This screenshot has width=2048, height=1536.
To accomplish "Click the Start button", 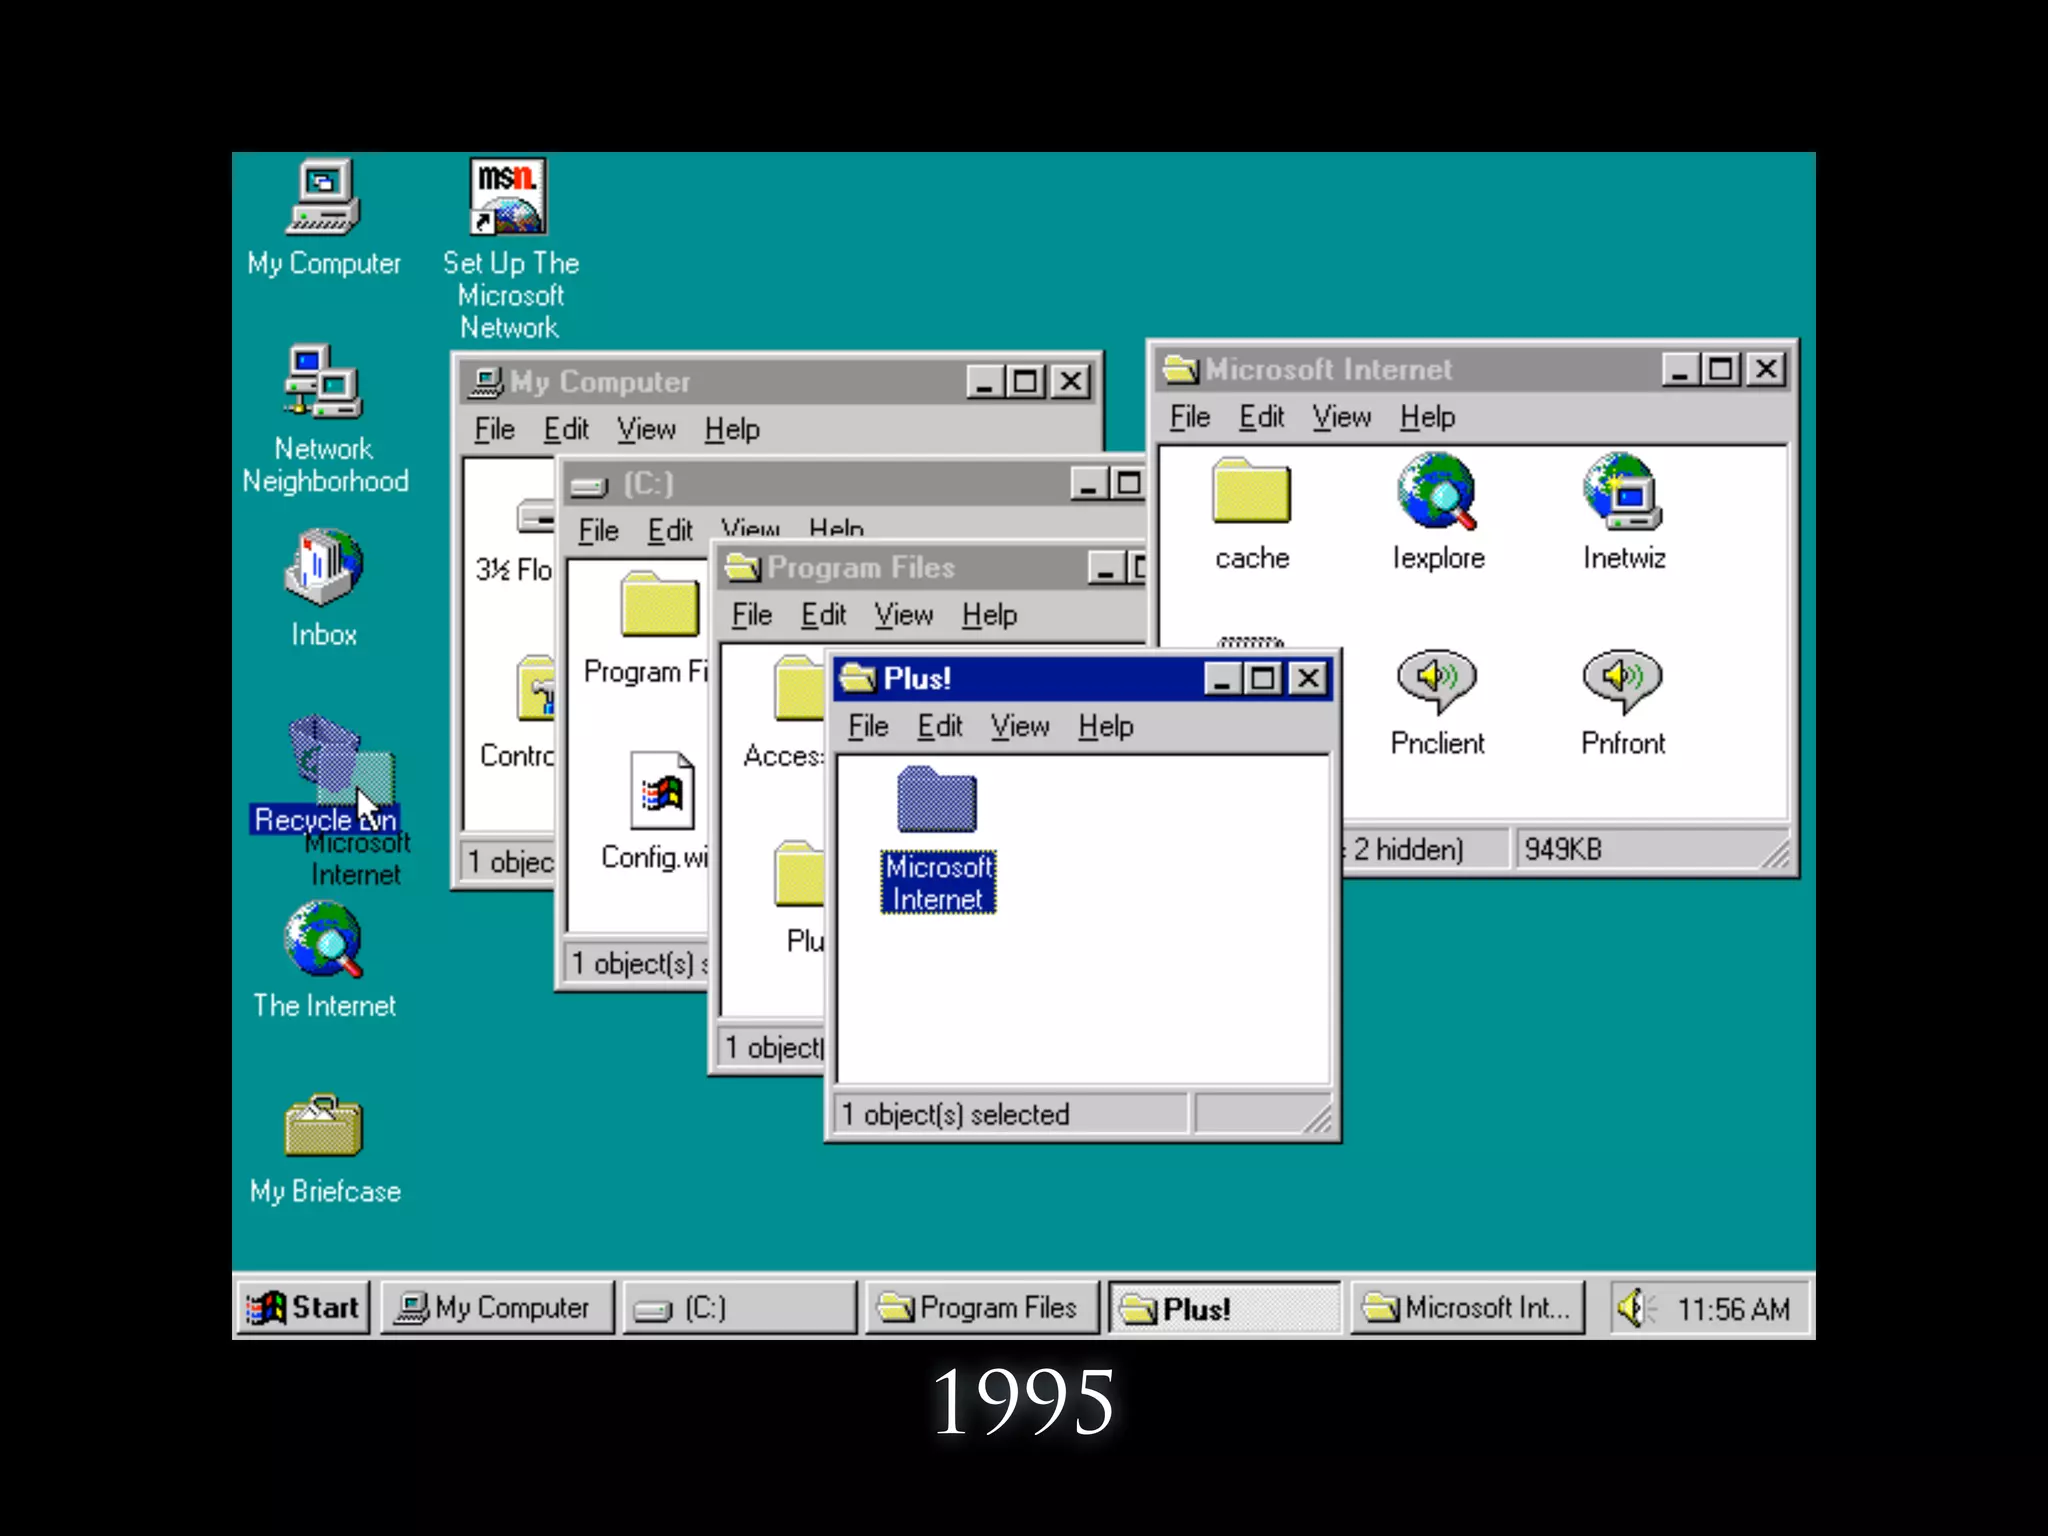I will (x=304, y=1307).
